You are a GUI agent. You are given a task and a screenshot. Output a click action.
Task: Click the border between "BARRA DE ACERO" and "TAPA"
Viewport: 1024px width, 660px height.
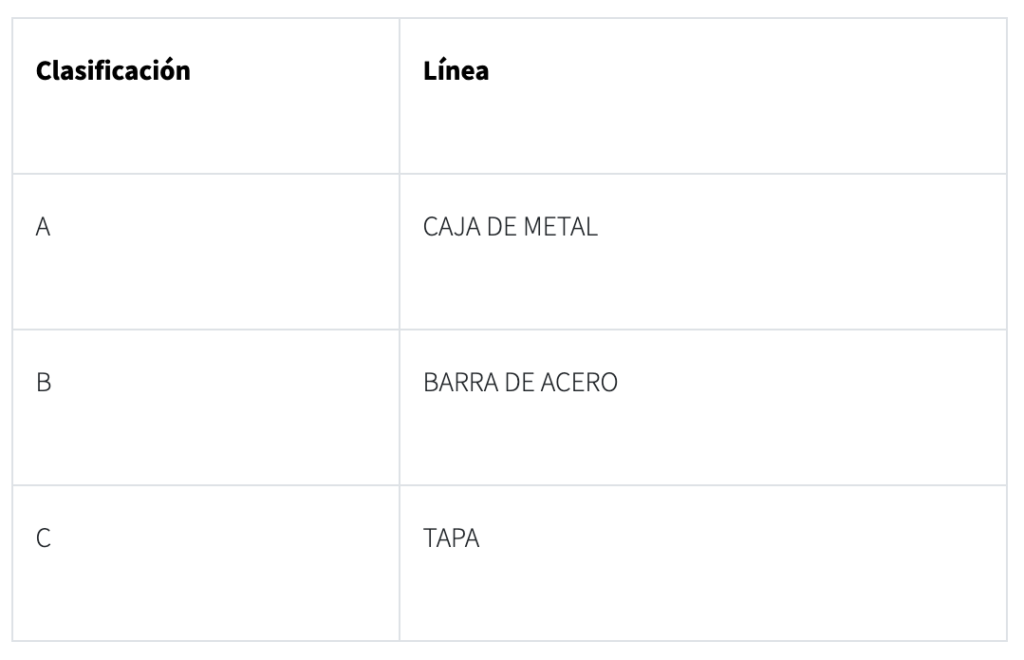coord(702,485)
